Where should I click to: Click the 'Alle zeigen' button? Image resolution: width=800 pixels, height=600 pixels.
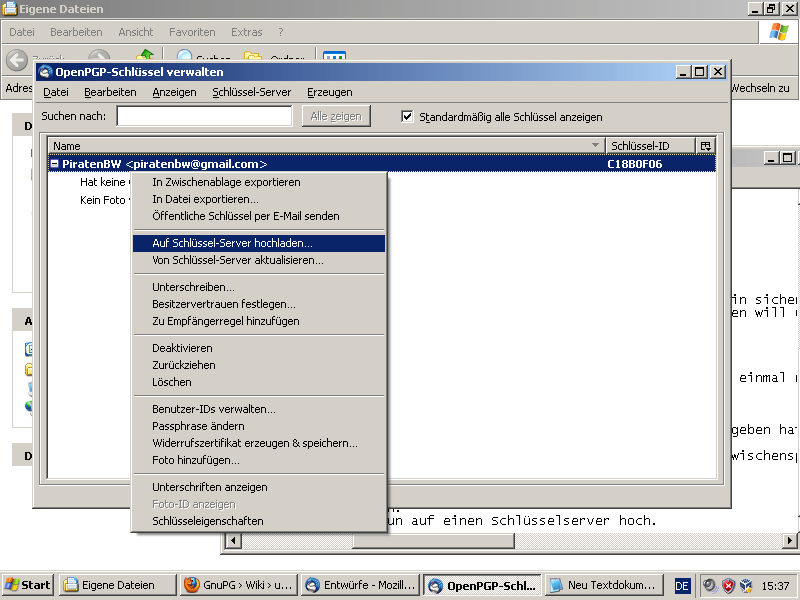coord(336,116)
